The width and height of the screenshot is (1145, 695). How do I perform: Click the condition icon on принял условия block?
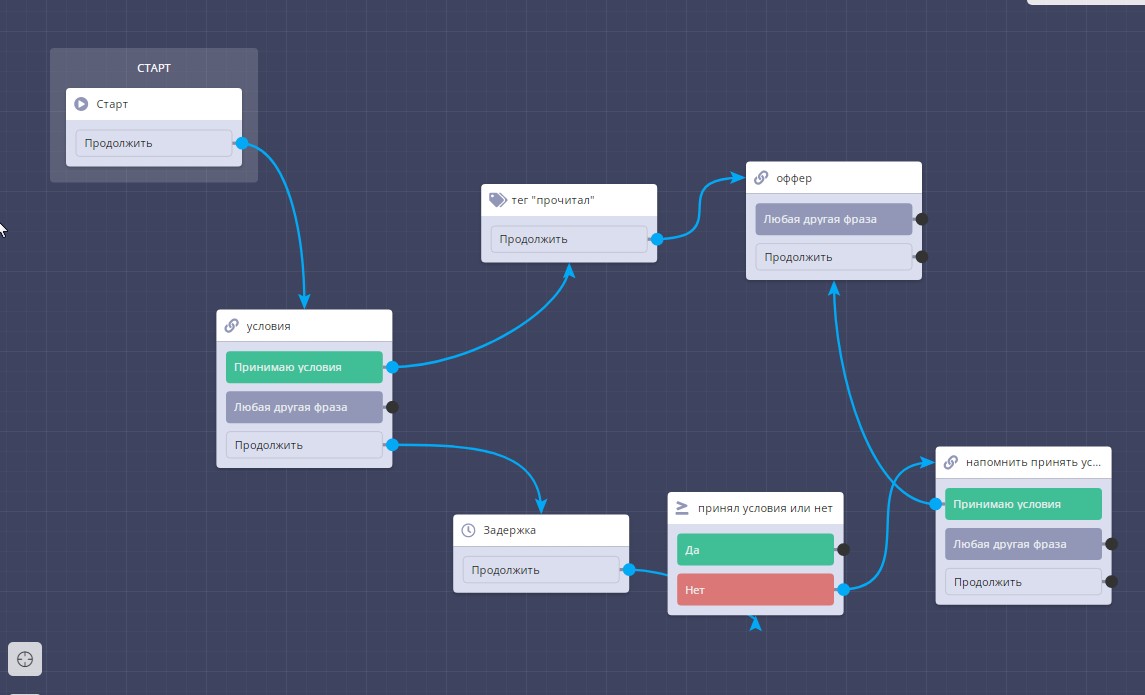click(683, 508)
